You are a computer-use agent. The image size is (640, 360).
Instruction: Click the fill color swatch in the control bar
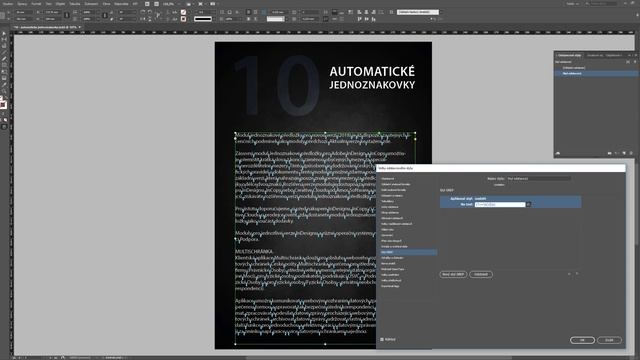point(183,12)
